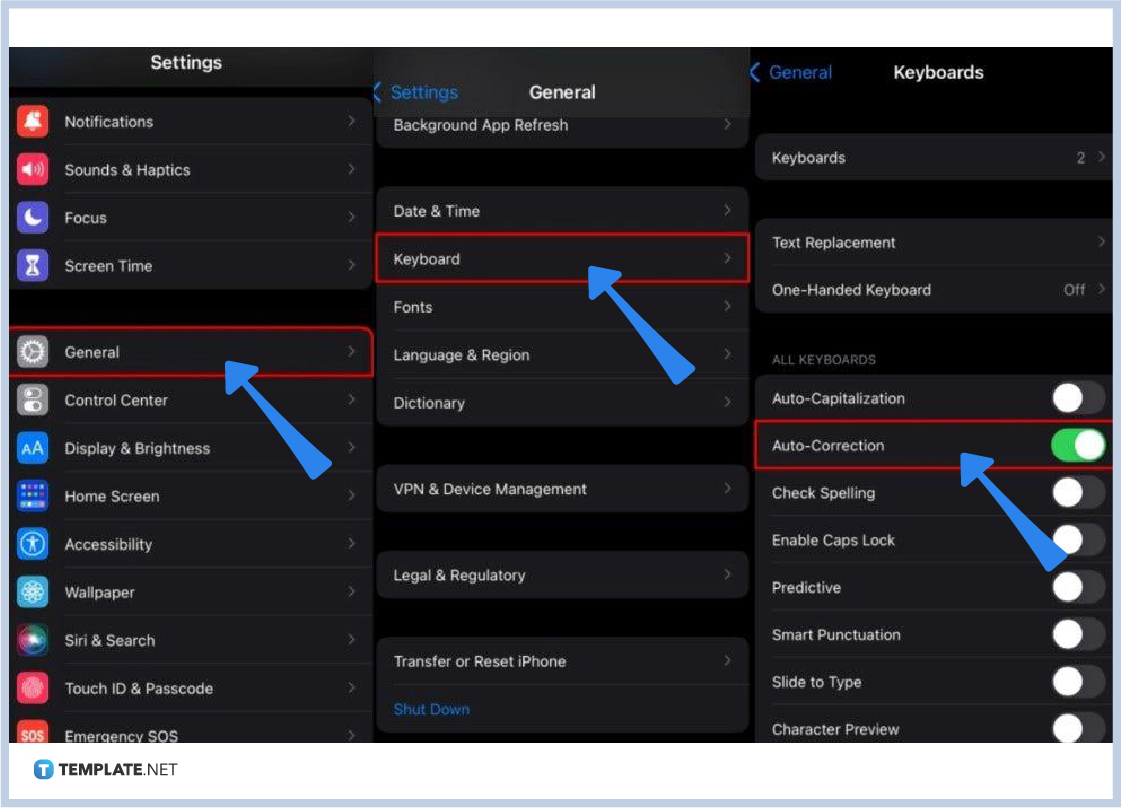Enable the Enable Caps Lock switch
The height and width of the screenshot is (808, 1121).
[x=1078, y=540]
